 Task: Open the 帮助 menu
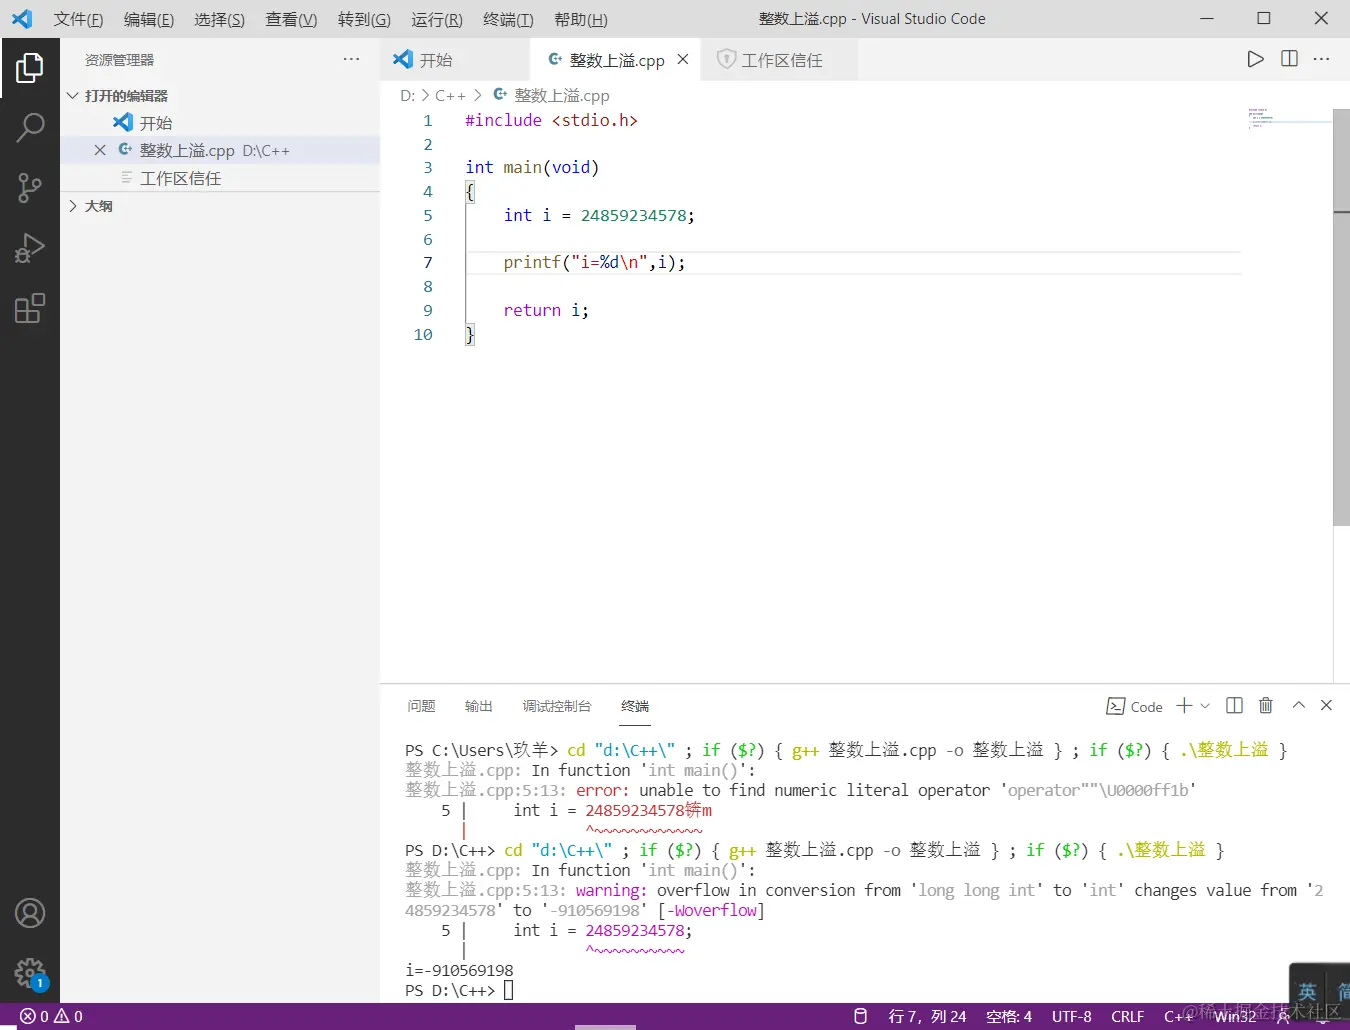point(581,19)
